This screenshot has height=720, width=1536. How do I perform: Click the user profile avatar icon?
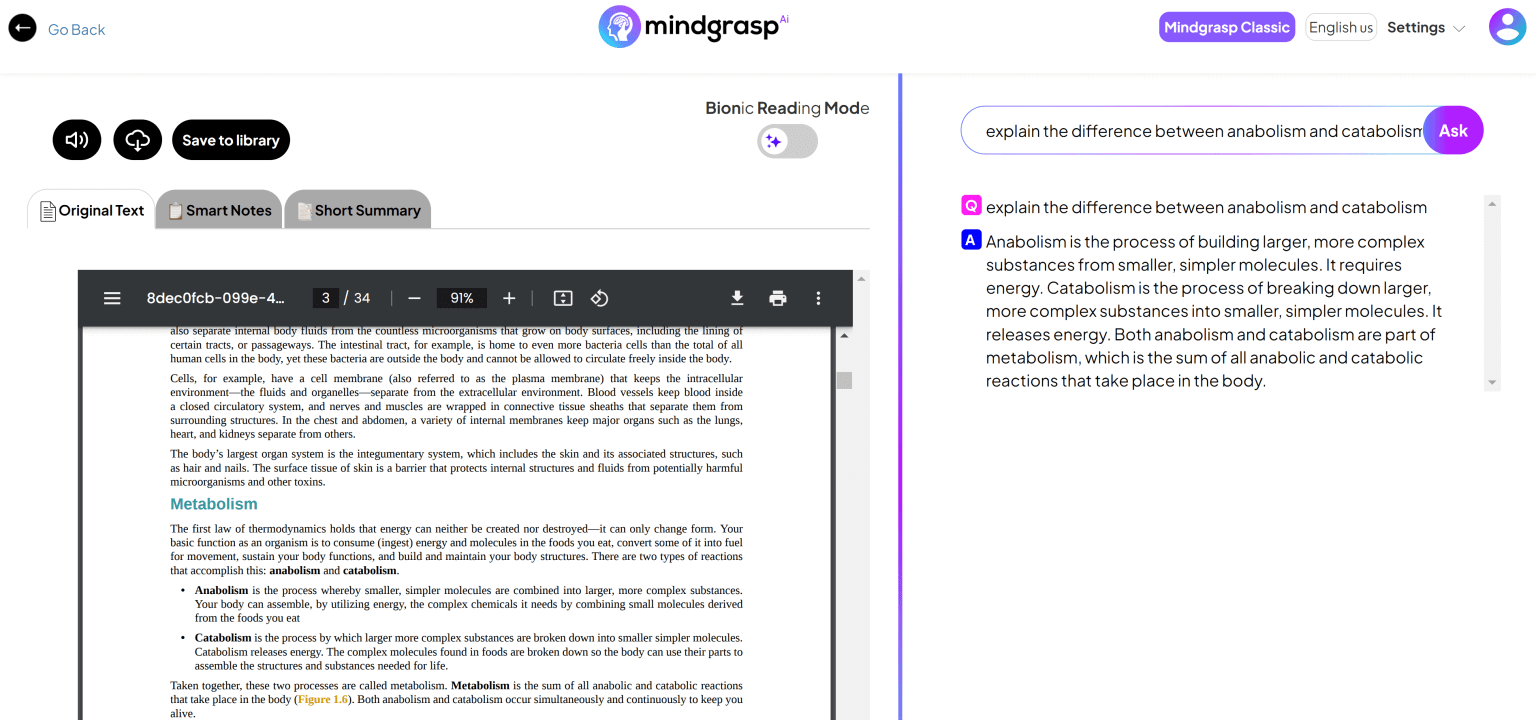(1508, 26)
